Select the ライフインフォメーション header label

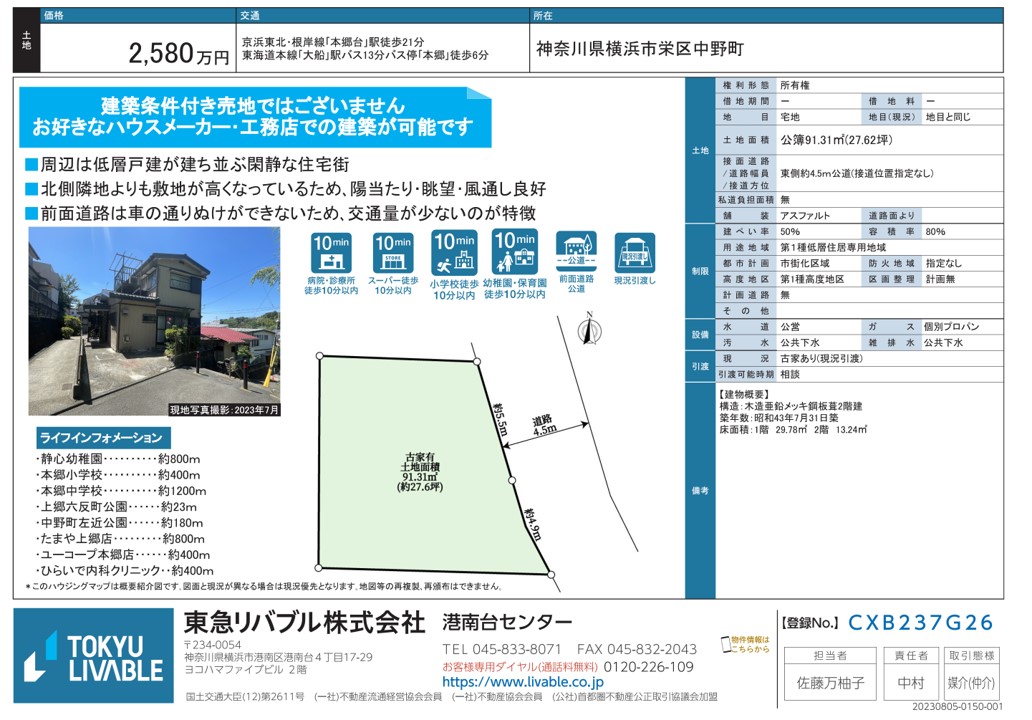click(x=100, y=438)
